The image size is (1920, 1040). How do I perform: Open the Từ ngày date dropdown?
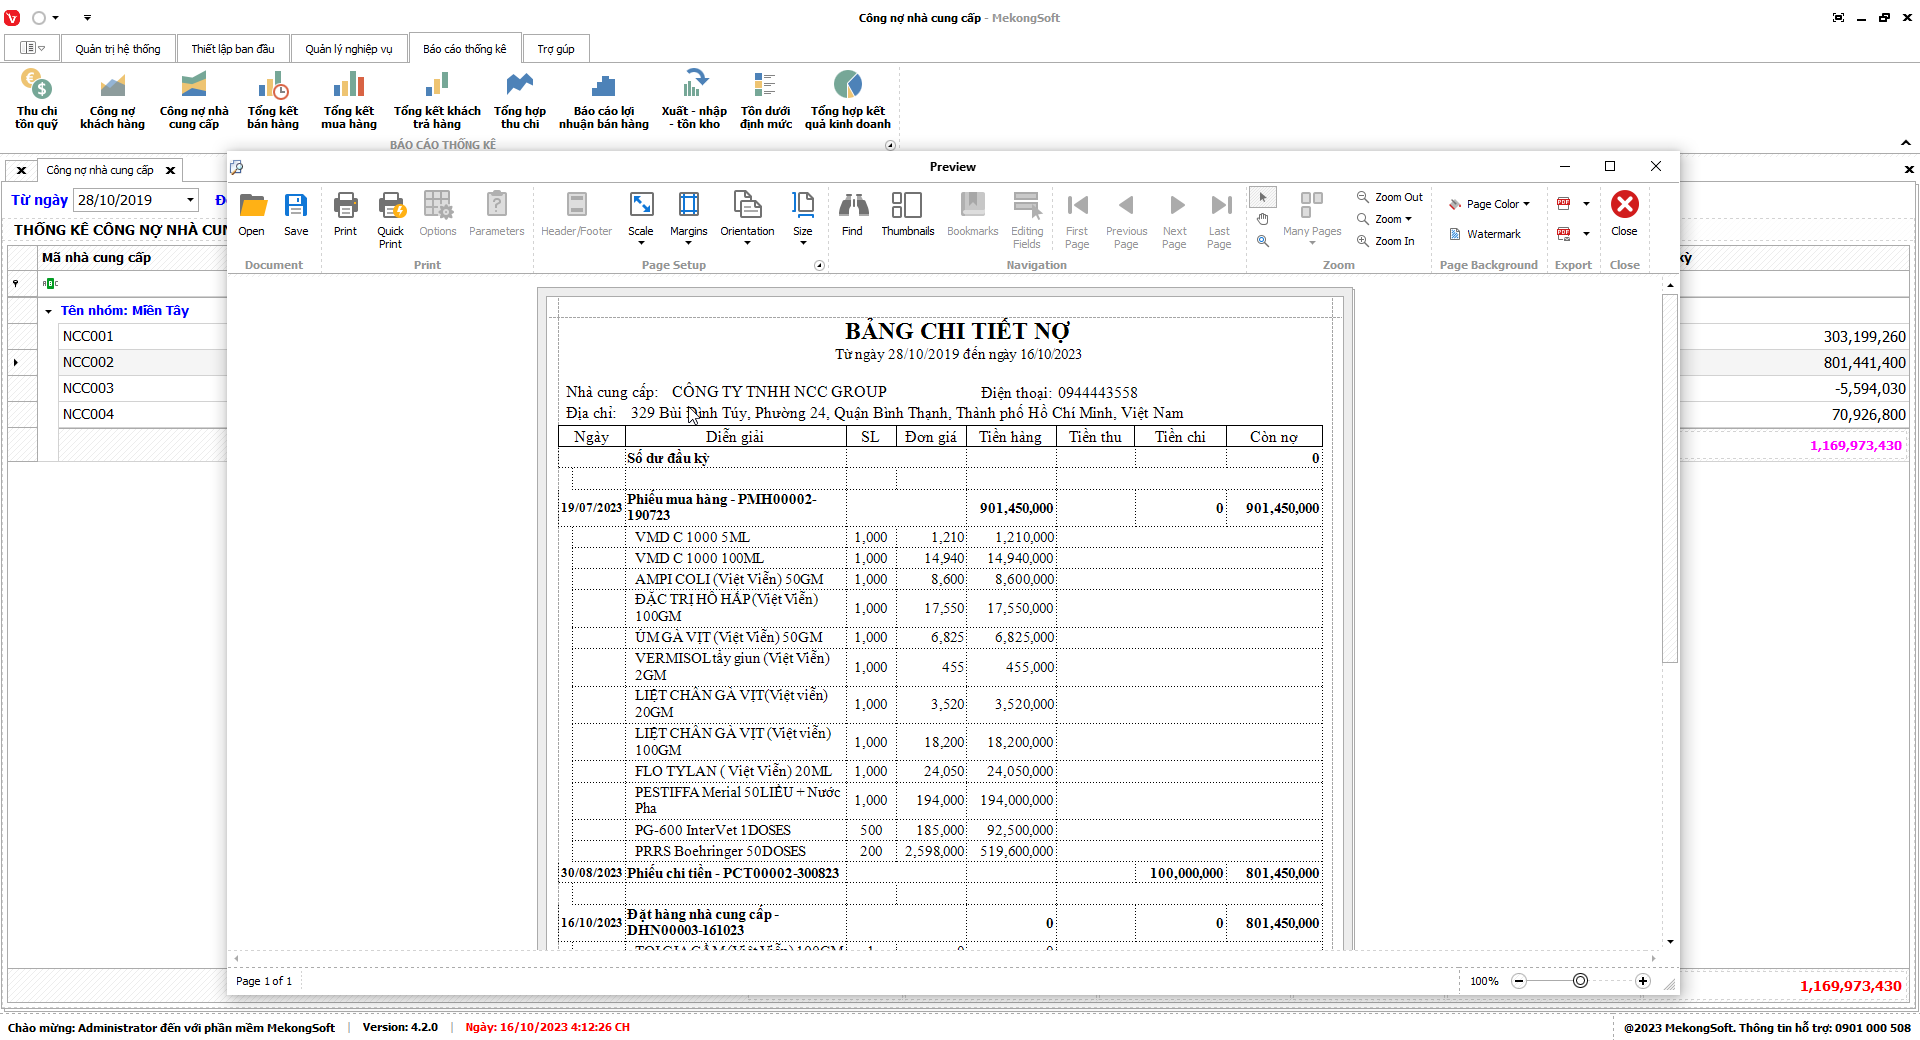(x=190, y=200)
